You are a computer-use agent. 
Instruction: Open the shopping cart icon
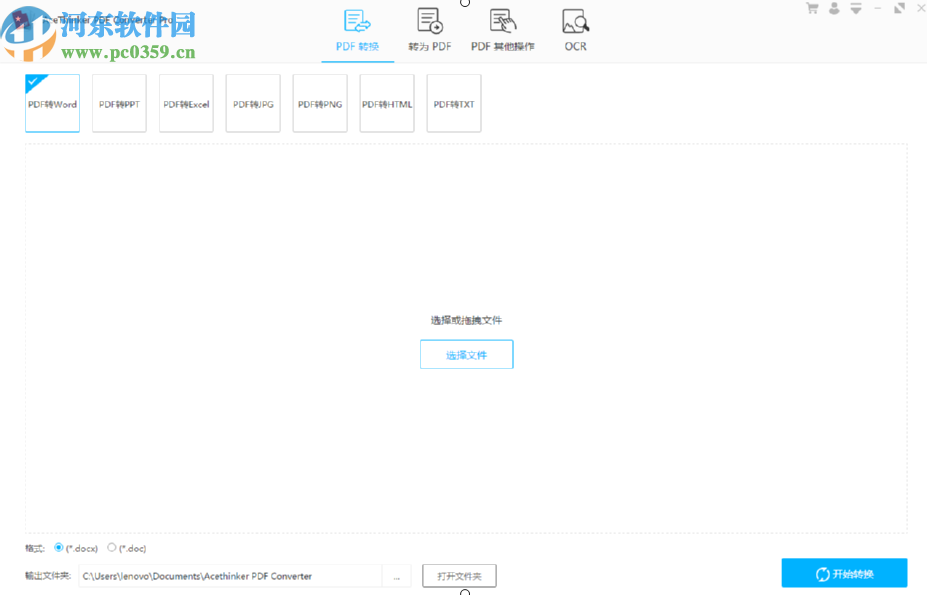(812, 8)
